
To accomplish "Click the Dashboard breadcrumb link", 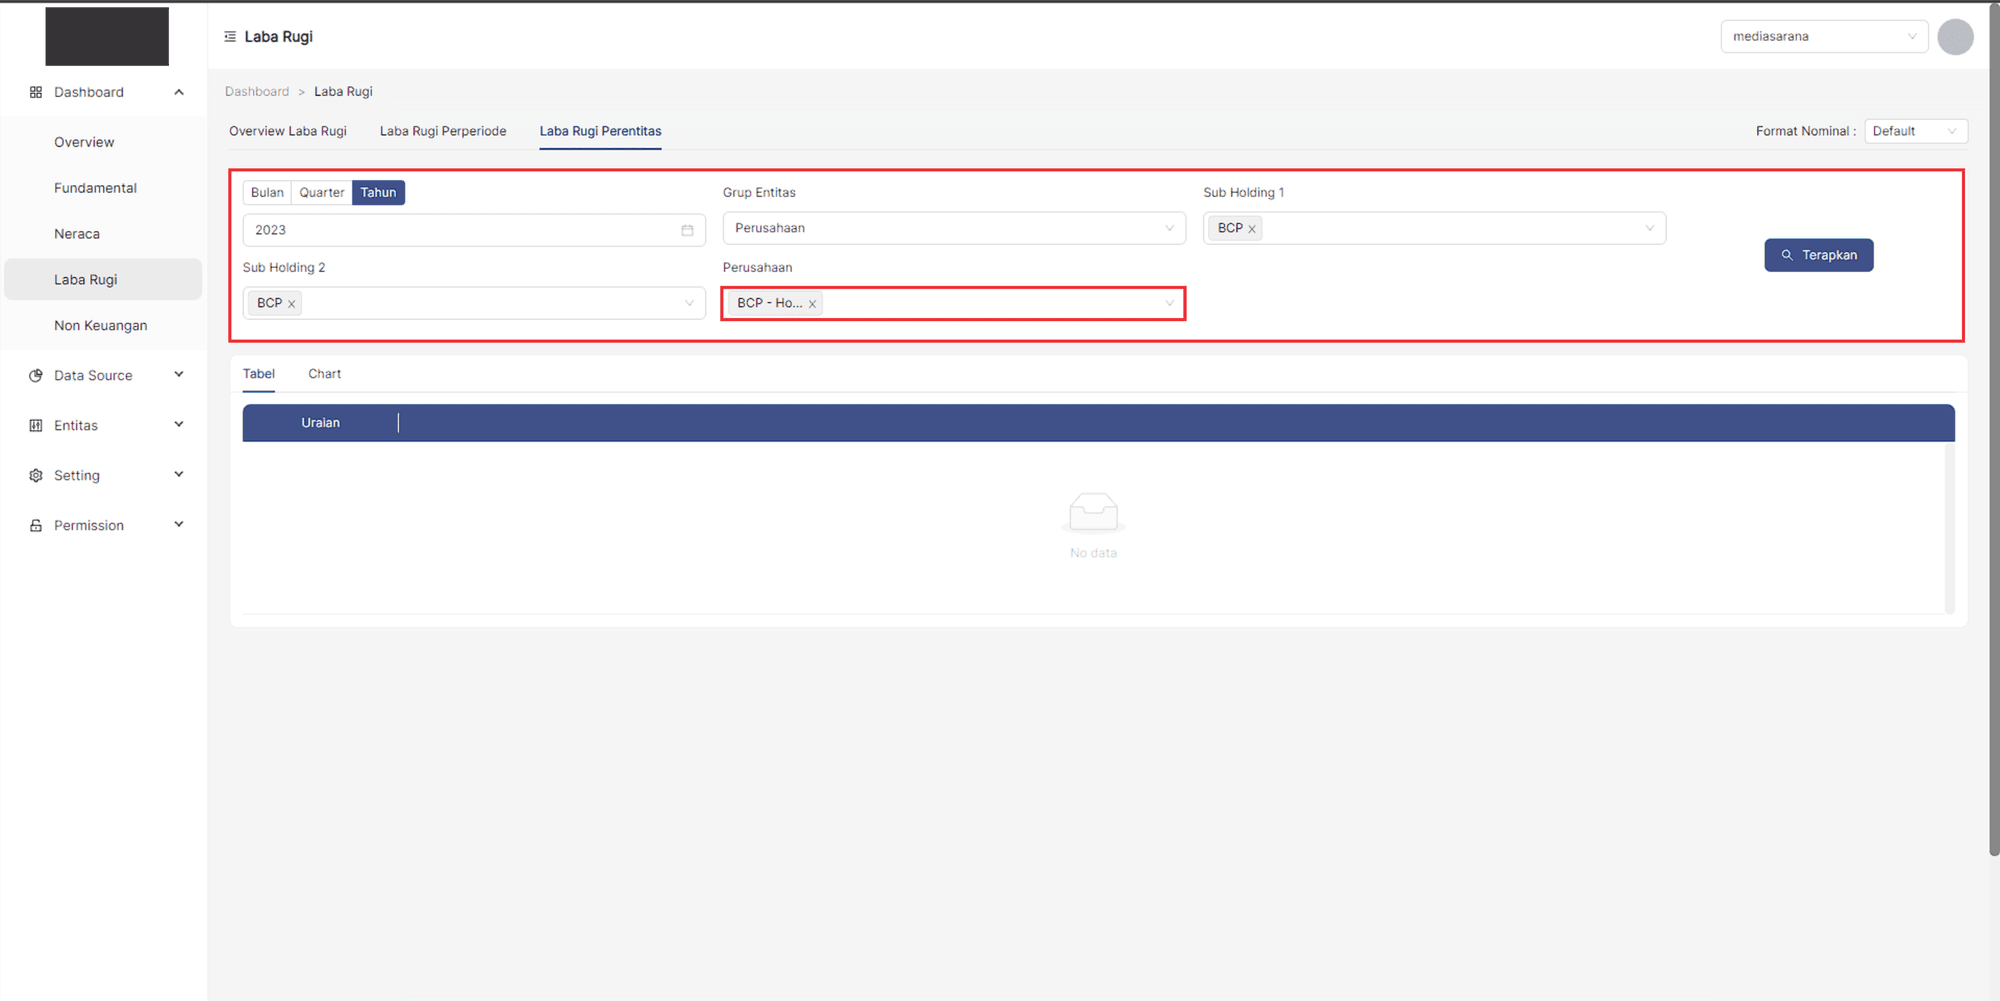I will pos(257,92).
